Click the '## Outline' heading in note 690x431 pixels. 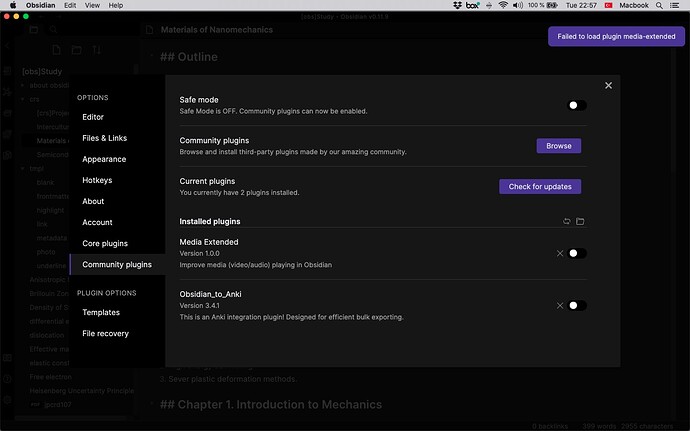188,57
